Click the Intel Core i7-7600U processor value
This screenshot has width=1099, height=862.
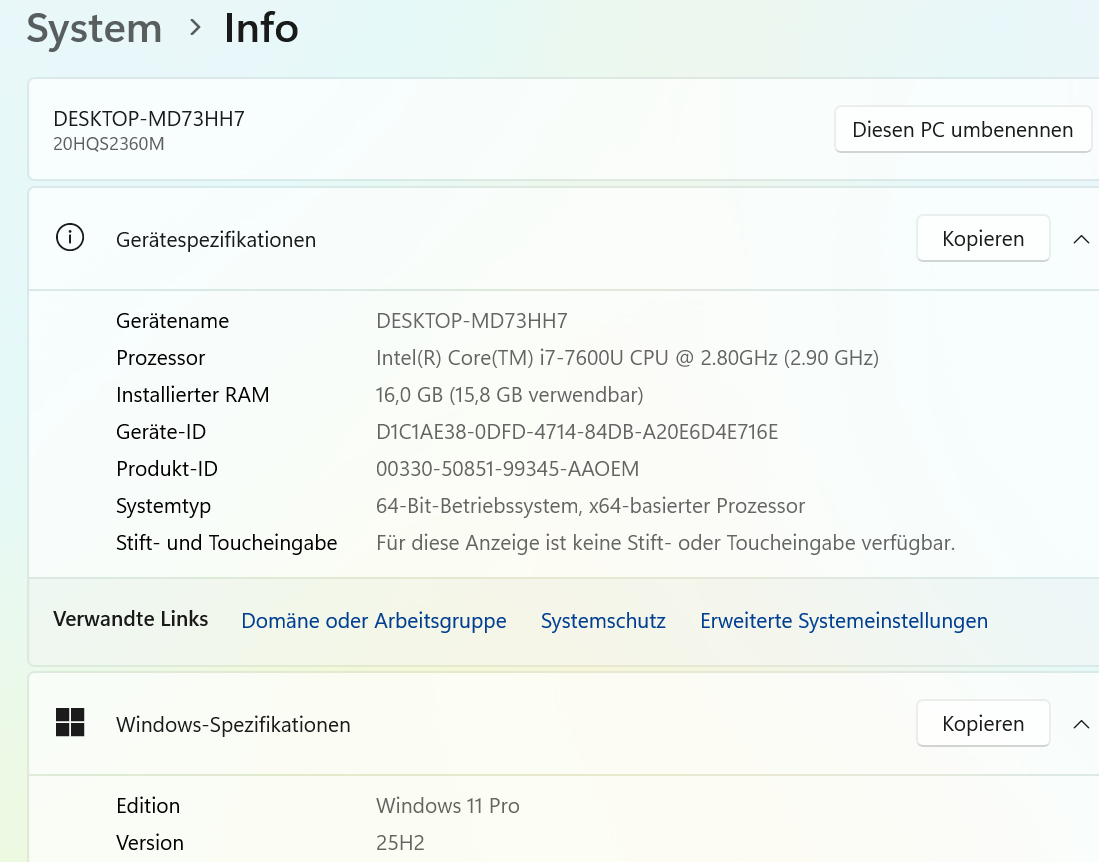[627, 358]
